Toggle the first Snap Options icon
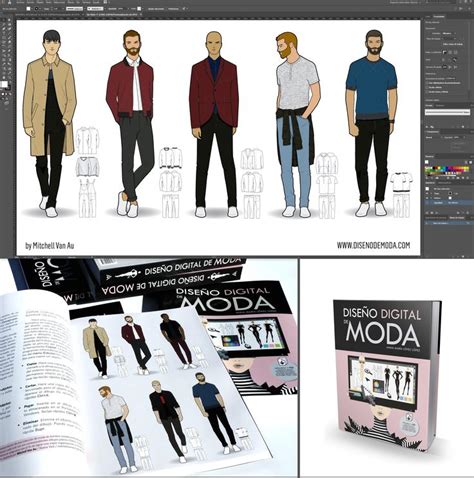Viewport: 474px width, 478px height. (x=445, y=67)
